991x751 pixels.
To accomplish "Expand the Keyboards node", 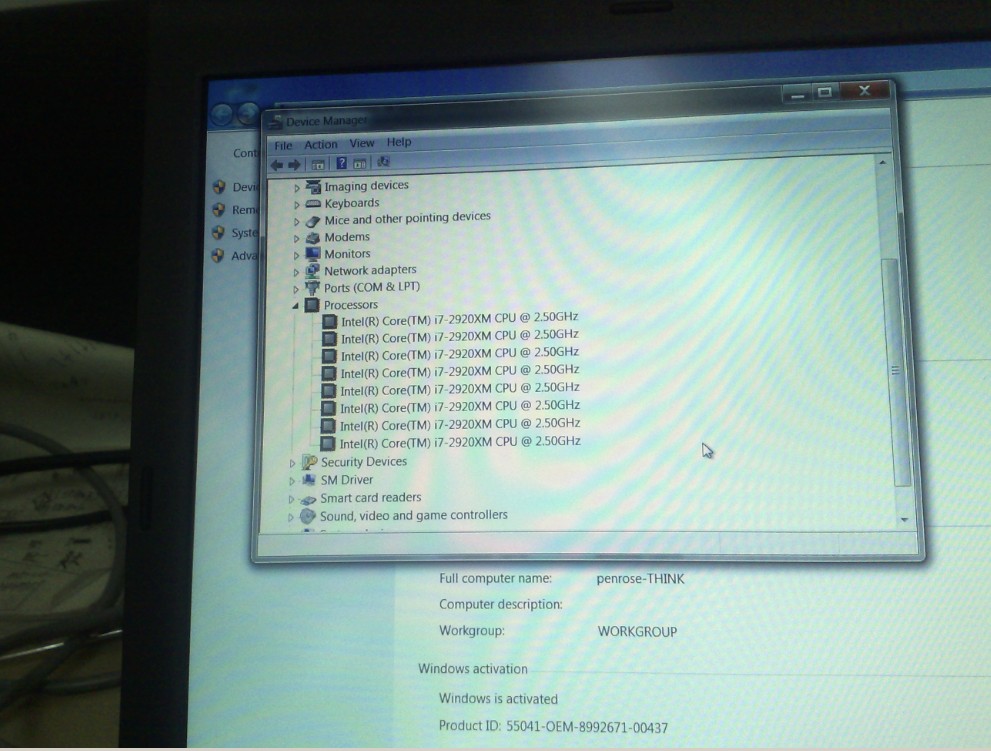I will (296, 205).
